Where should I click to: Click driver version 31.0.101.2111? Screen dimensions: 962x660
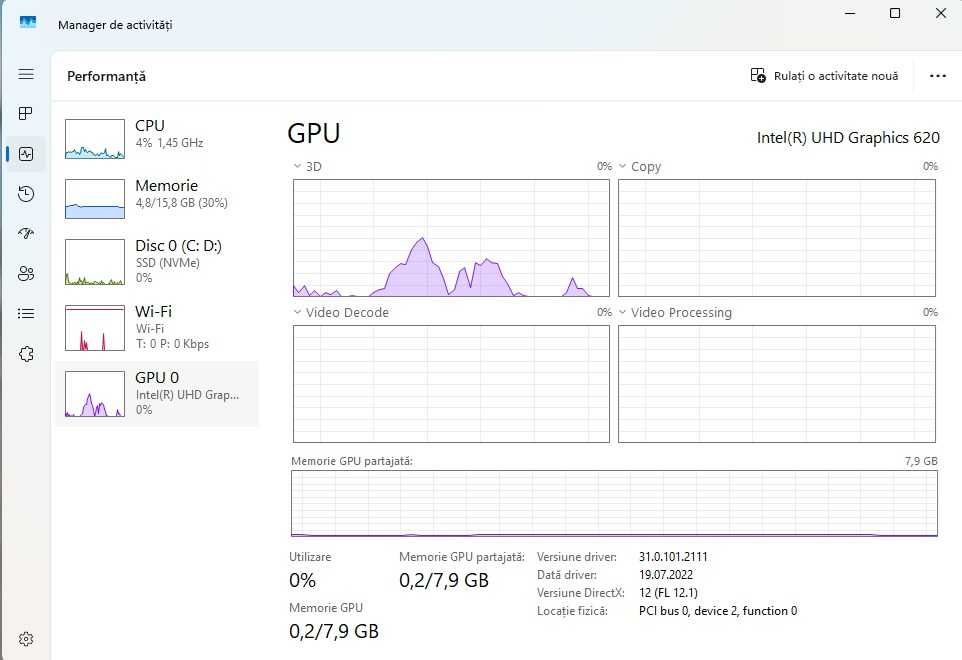(673, 556)
